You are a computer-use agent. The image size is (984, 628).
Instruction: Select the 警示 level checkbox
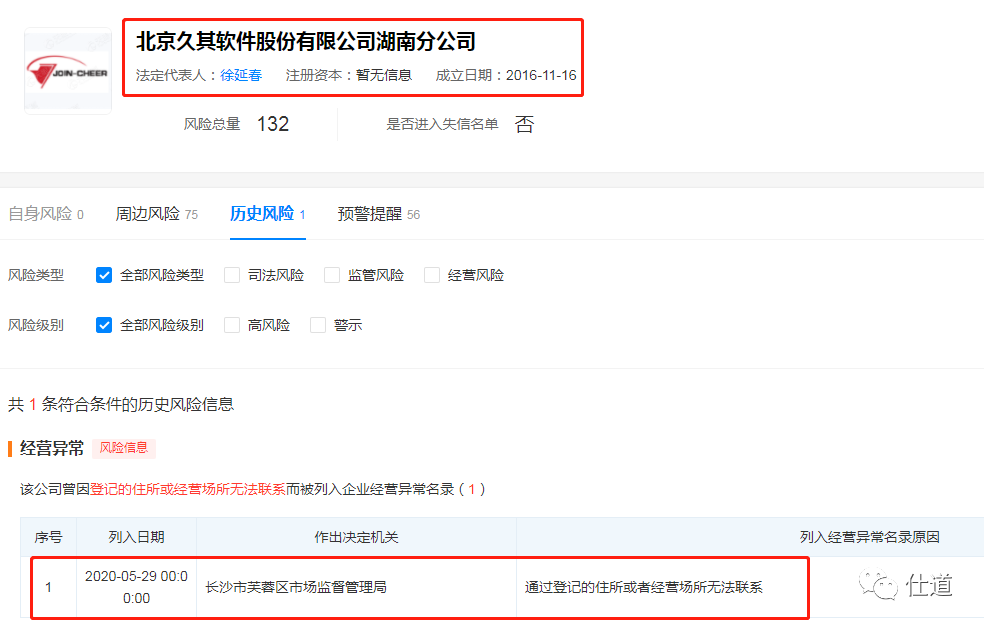point(318,325)
